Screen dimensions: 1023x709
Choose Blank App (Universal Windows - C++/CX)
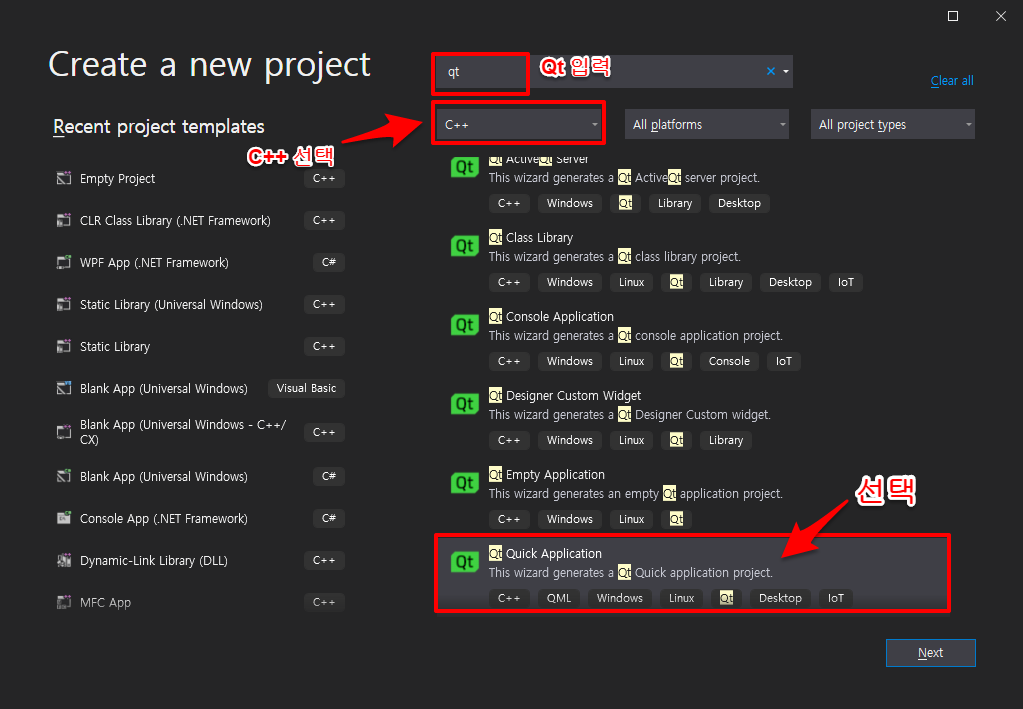coord(200,432)
